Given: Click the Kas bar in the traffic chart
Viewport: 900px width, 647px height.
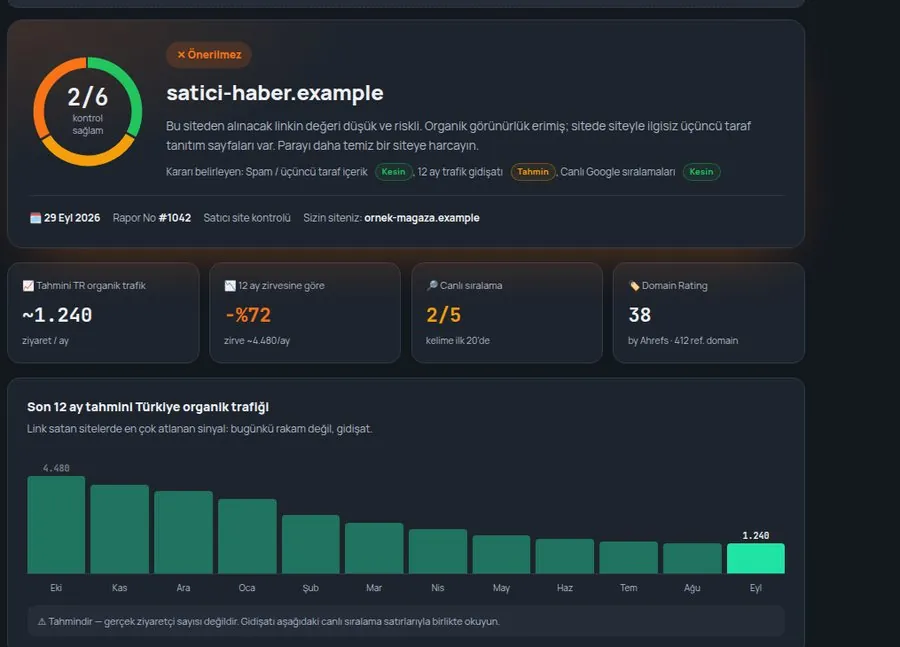Looking at the screenshot, I should 119,529.
